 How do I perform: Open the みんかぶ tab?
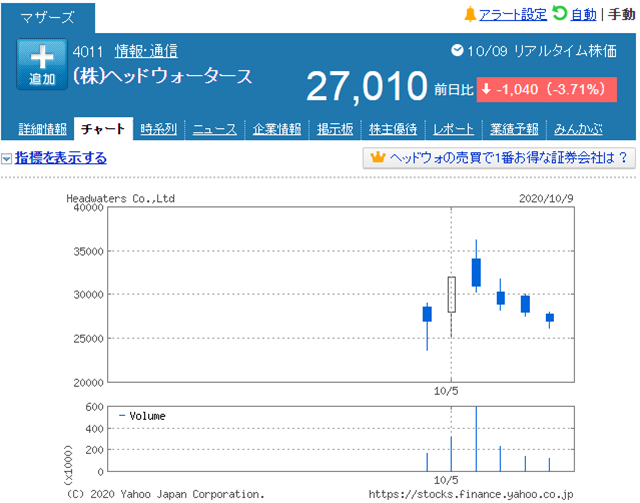coord(578,129)
